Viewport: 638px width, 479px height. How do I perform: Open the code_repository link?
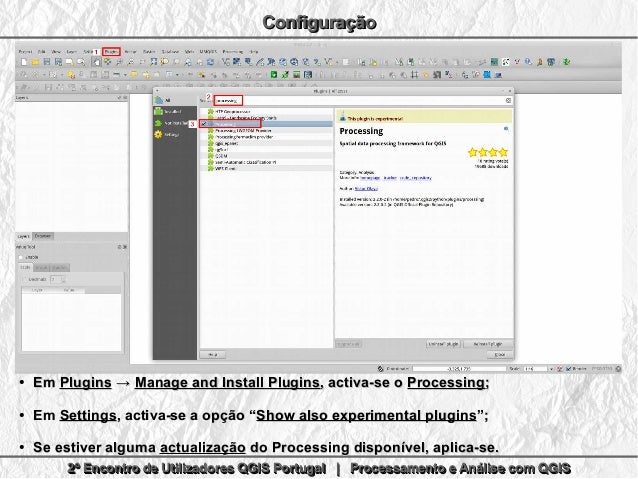pyautogui.click(x=415, y=178)
